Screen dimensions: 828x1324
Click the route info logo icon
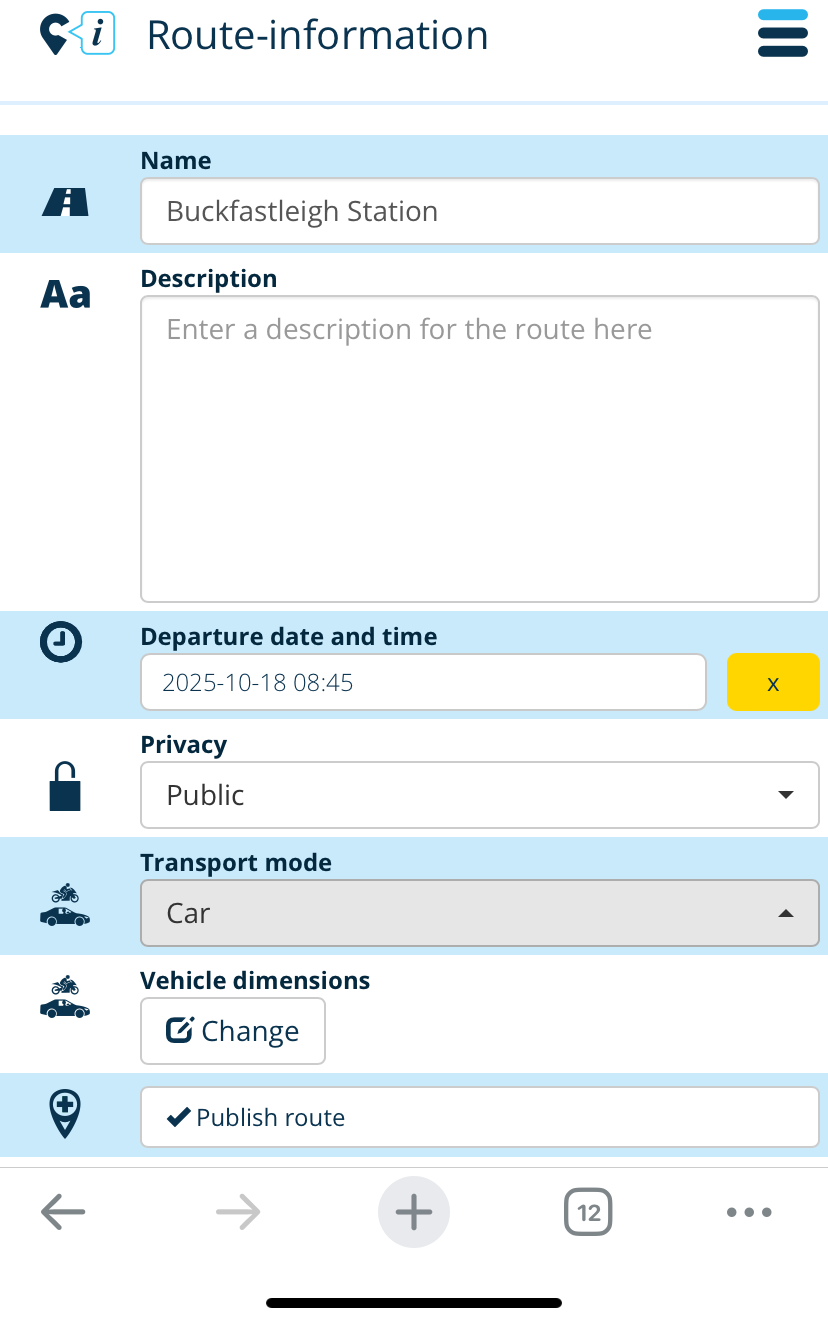point(77,35)
